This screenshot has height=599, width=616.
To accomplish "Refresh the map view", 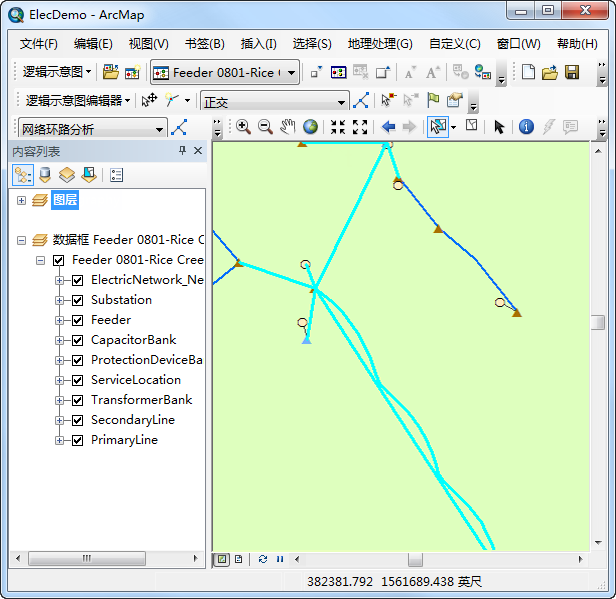I will 263,559.
